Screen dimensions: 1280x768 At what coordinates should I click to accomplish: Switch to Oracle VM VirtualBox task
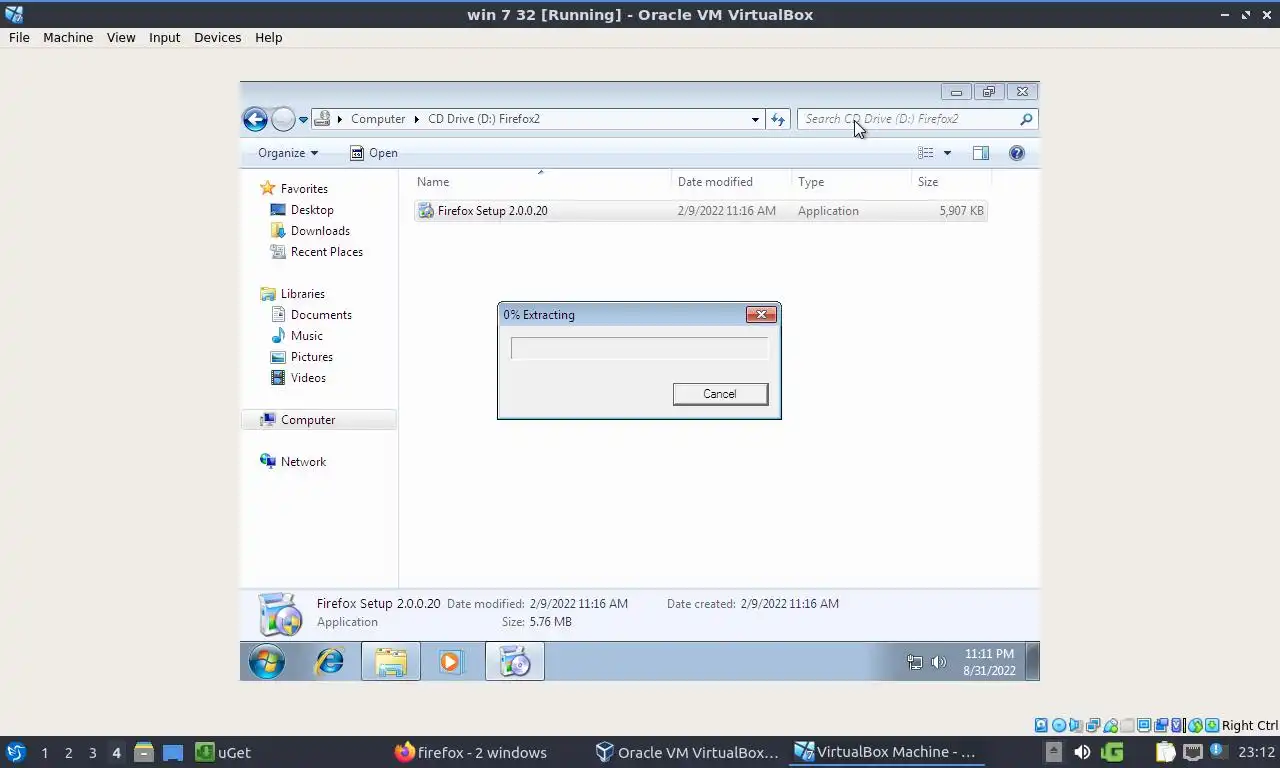687,753
